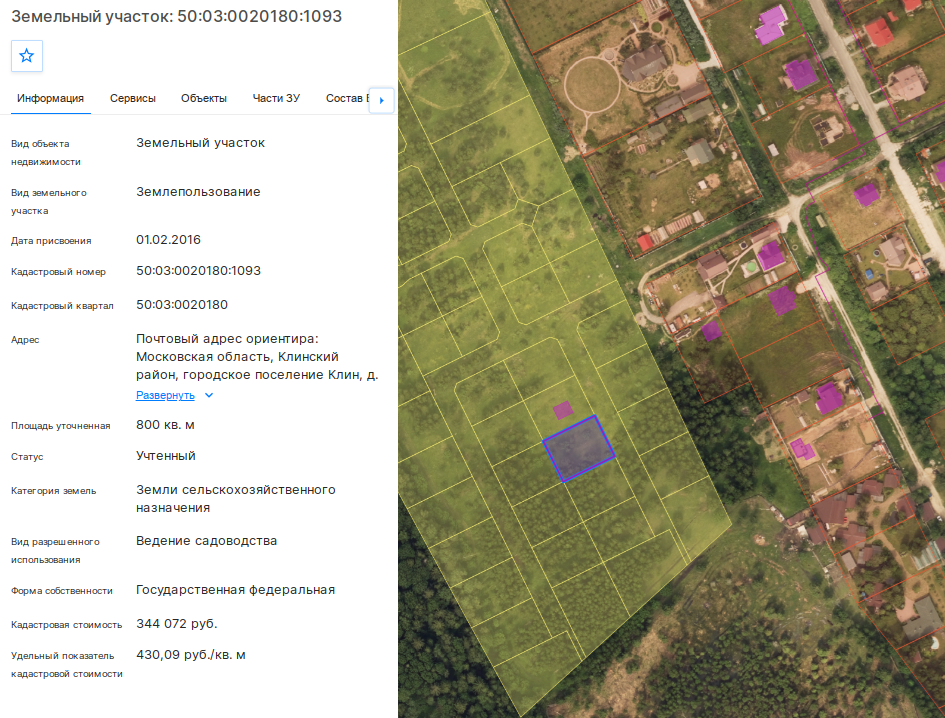945x718 pixels.
Task: Select the Части ЗУ tab
Action: coord(276,98)
